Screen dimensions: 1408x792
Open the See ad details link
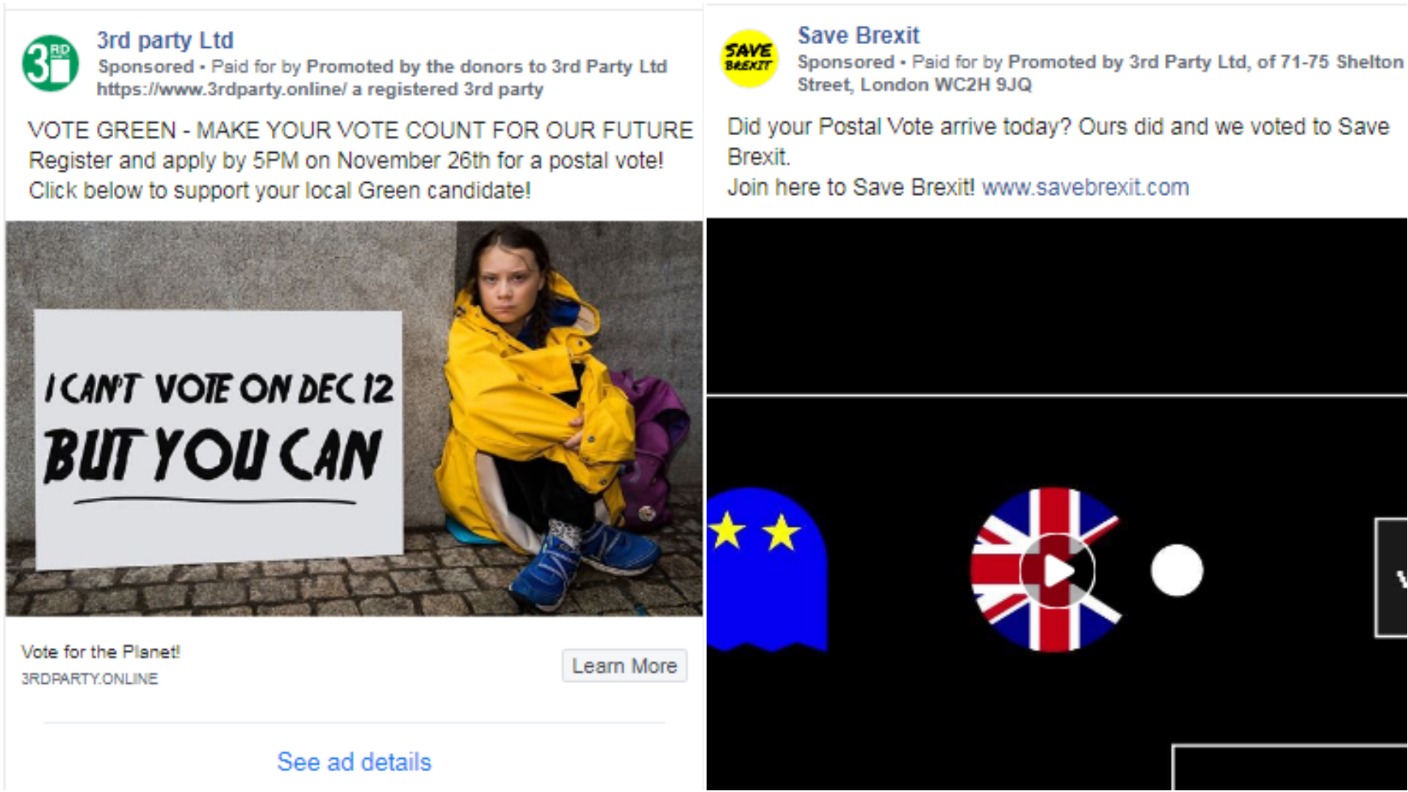coord(354,762)
